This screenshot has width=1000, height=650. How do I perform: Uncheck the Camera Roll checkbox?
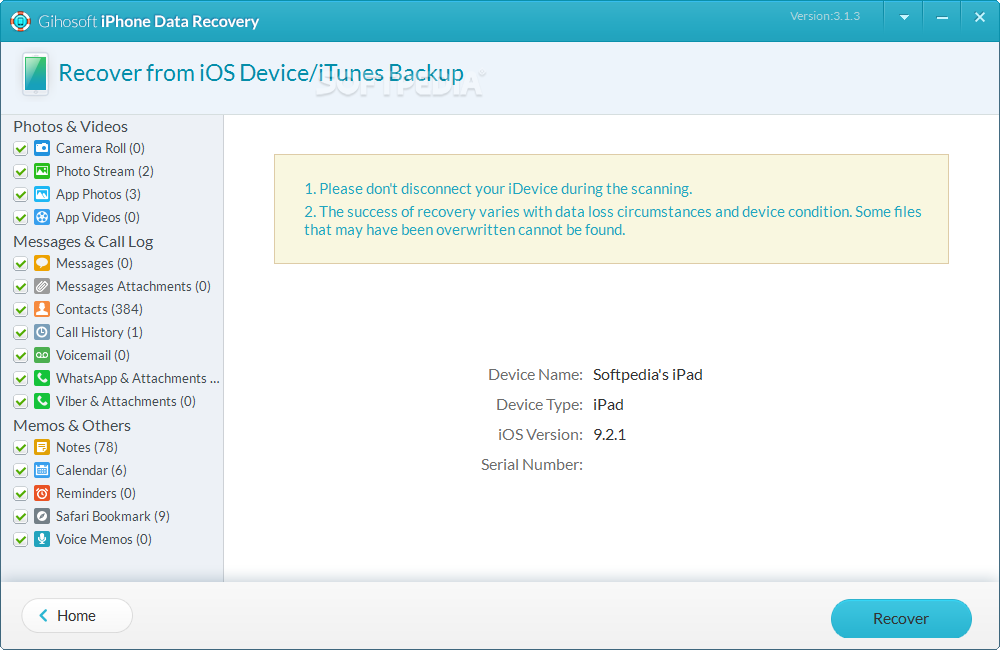[x=20, y=149]
